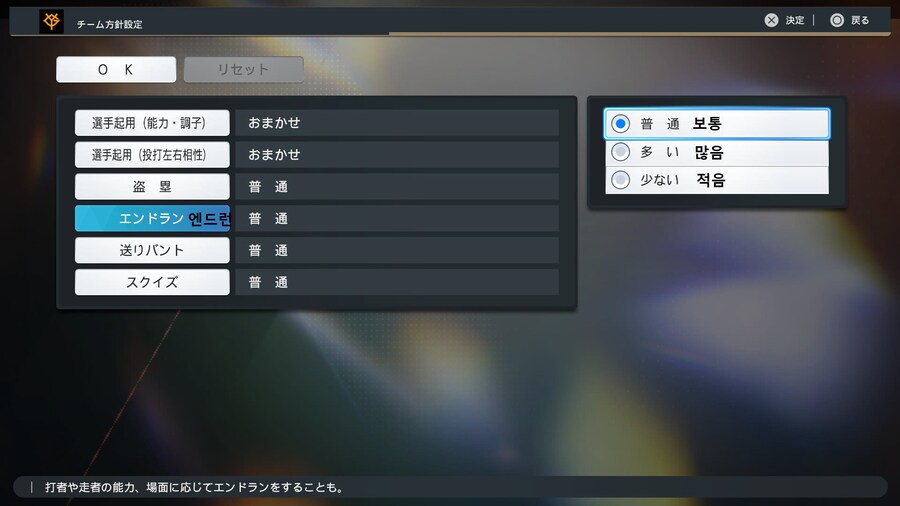
Task: Open the スクイズ value field
Action: coord(396,282)
